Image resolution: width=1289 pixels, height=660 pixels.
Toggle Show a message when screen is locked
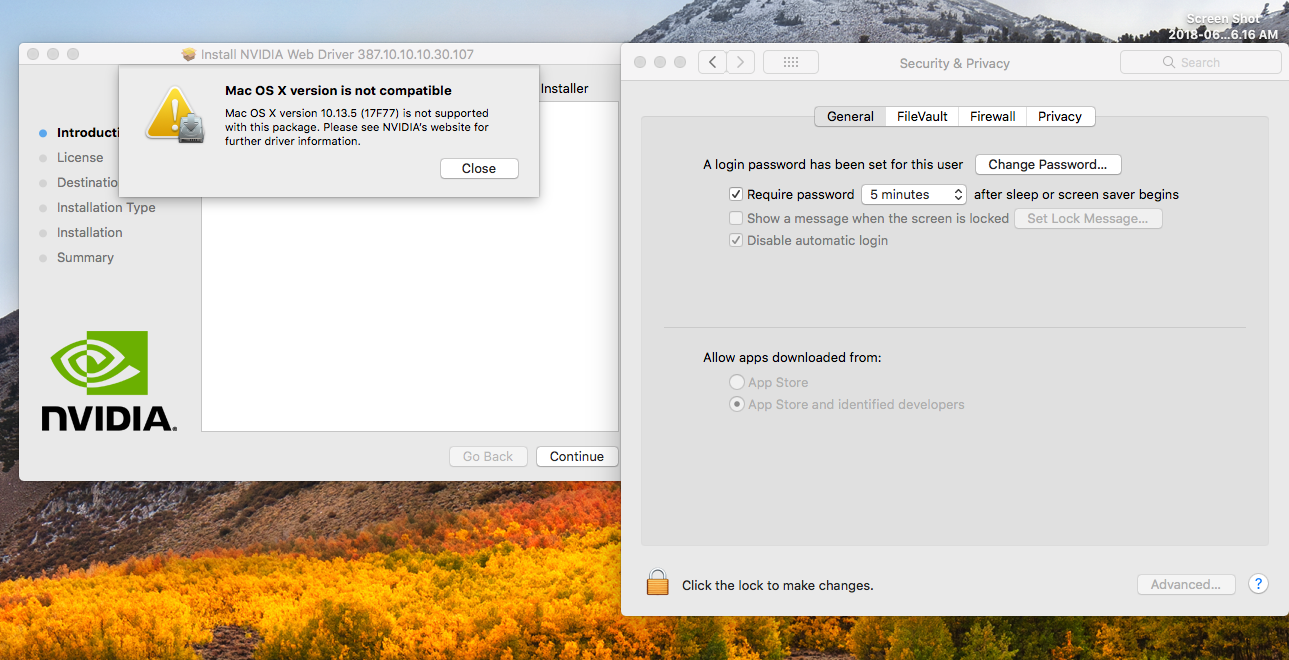[736, 218]
